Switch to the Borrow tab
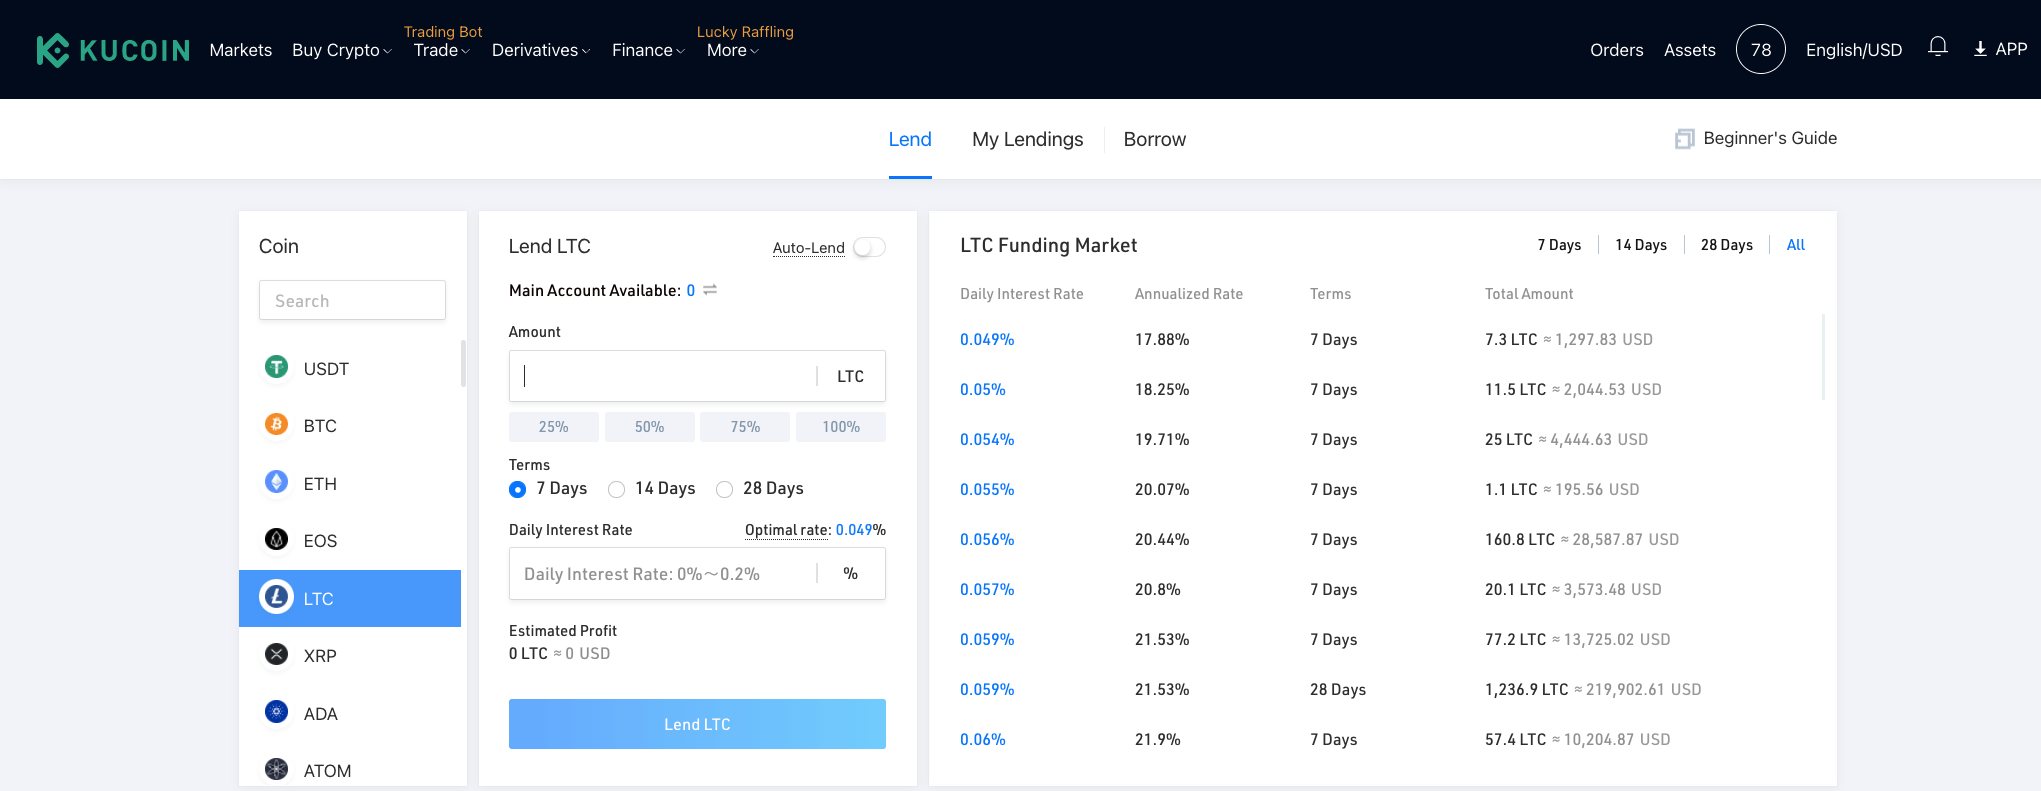This screenshot has width=2041, height=791. point(1155,139)
